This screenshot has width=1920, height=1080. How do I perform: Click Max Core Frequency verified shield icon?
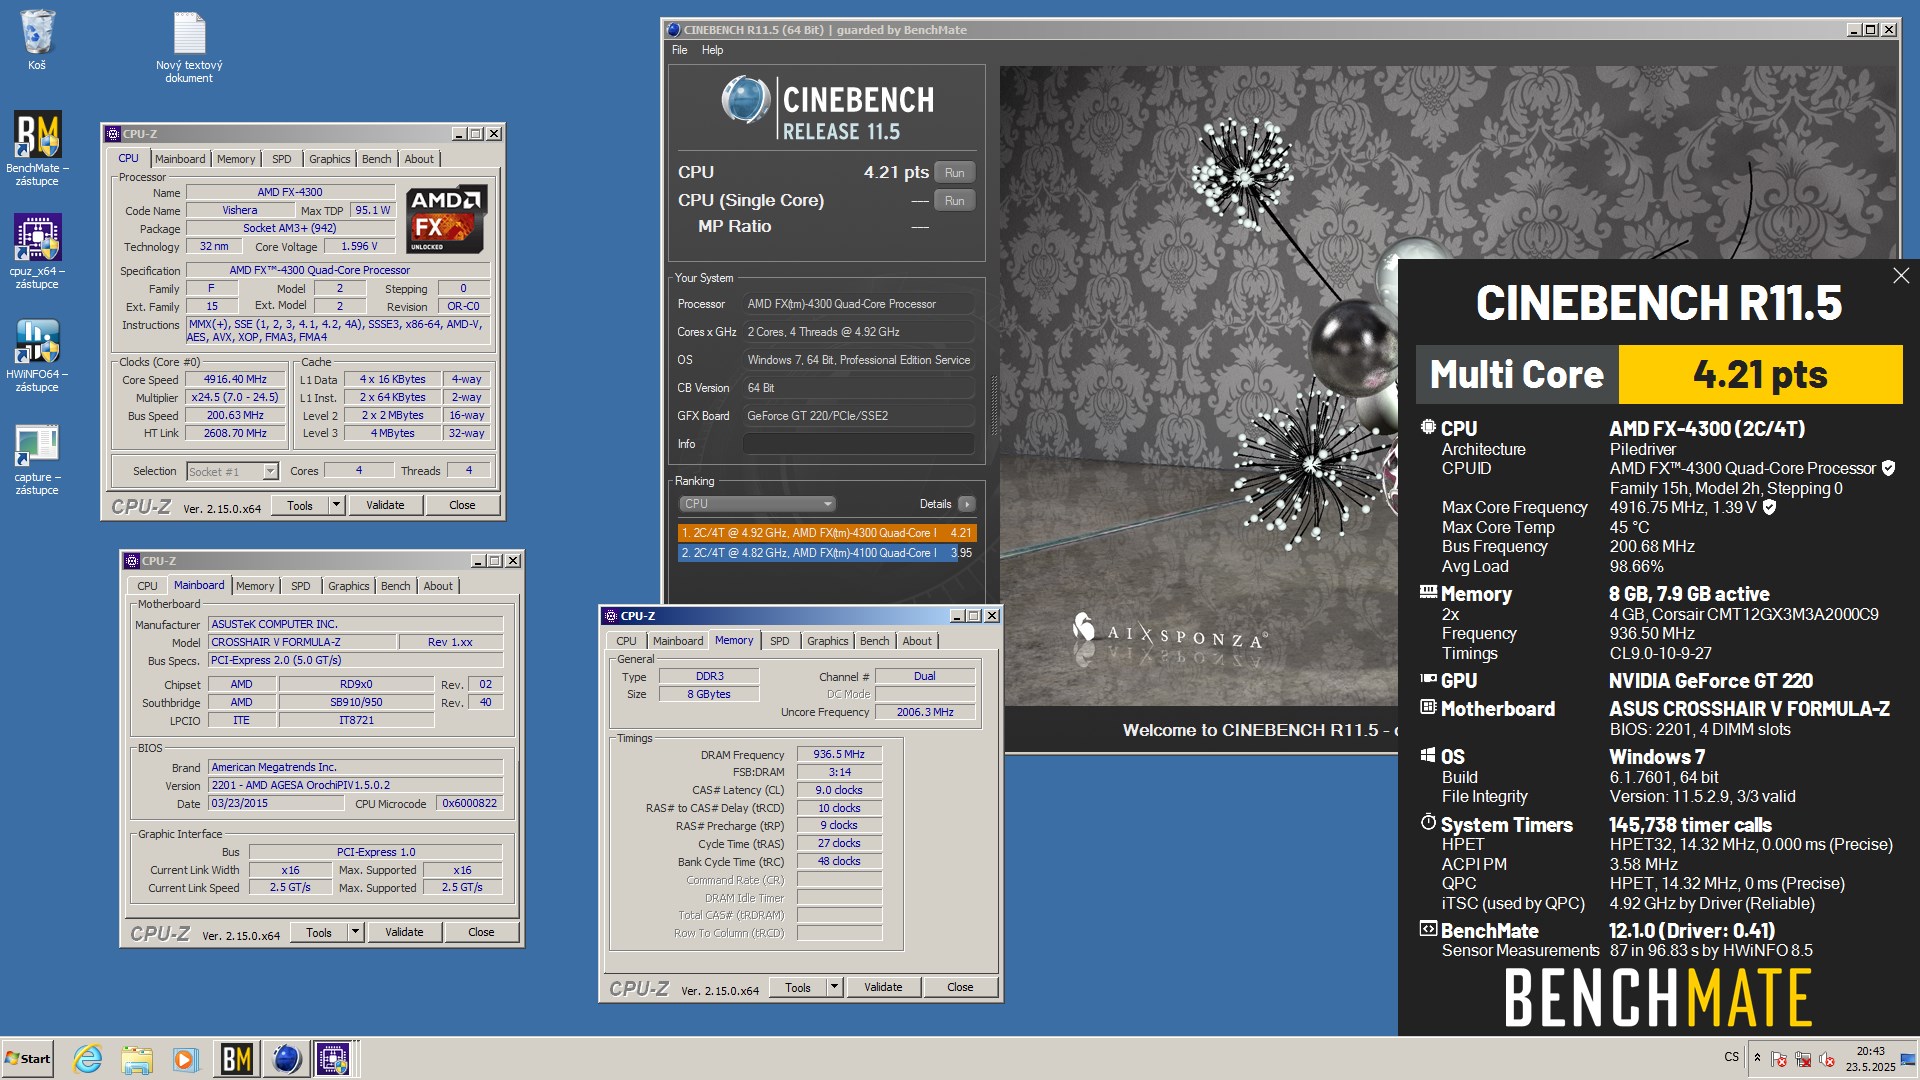(x=1769, y=507)
